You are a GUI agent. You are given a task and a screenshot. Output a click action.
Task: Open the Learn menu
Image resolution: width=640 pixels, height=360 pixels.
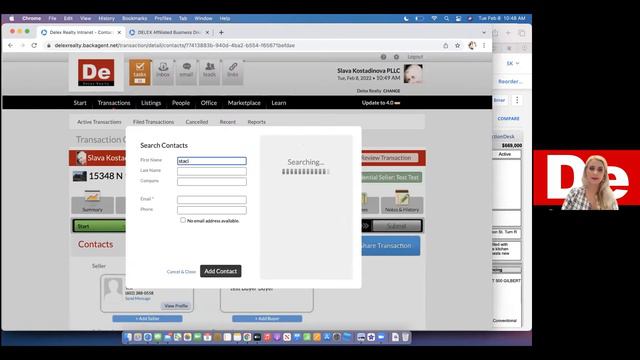(x=279, y=103)
